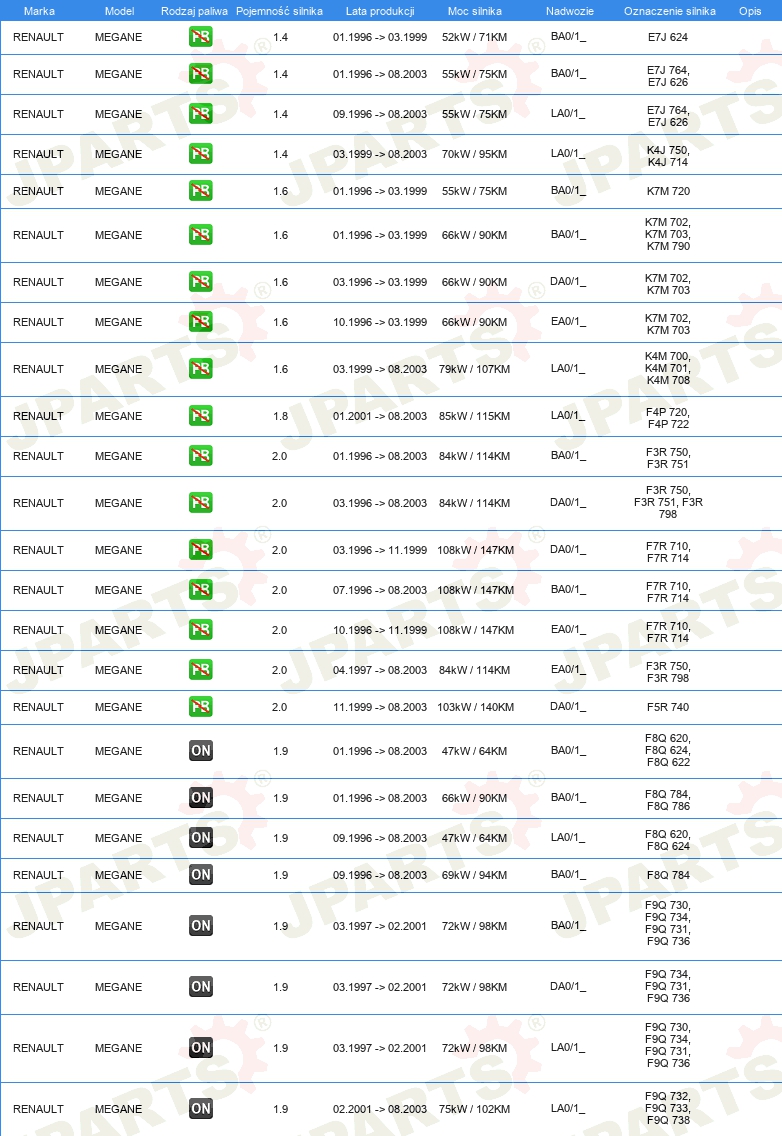Select the date range 07.1996 -> 08.2003
This screenshot has height=1136, width=782.
click(x=380, y=590)
